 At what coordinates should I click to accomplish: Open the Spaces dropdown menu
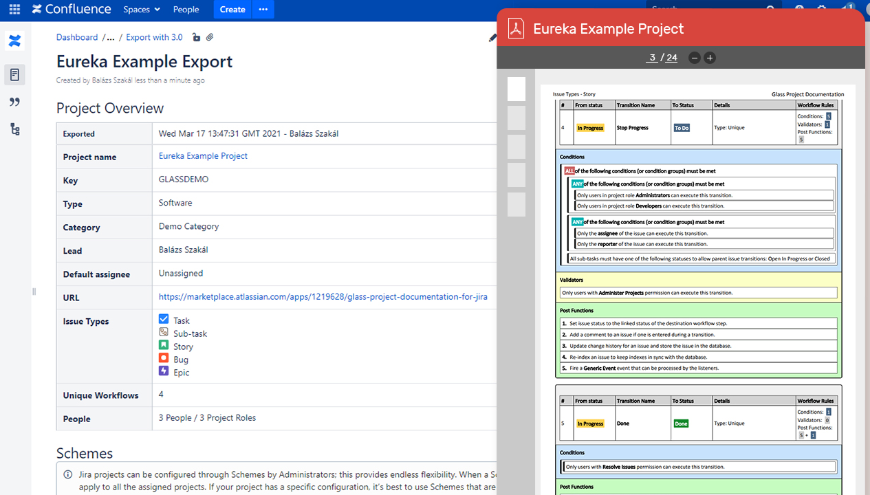(141, 9)
